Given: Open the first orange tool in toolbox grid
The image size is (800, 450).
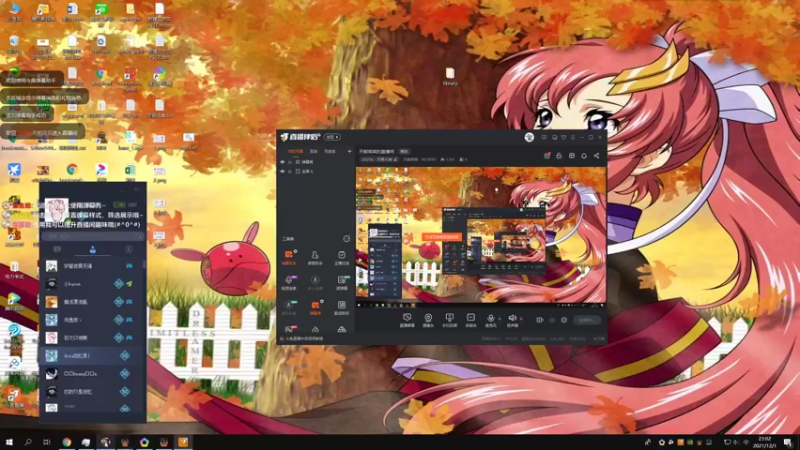Looking at the screenshot, I should [289, 257].
